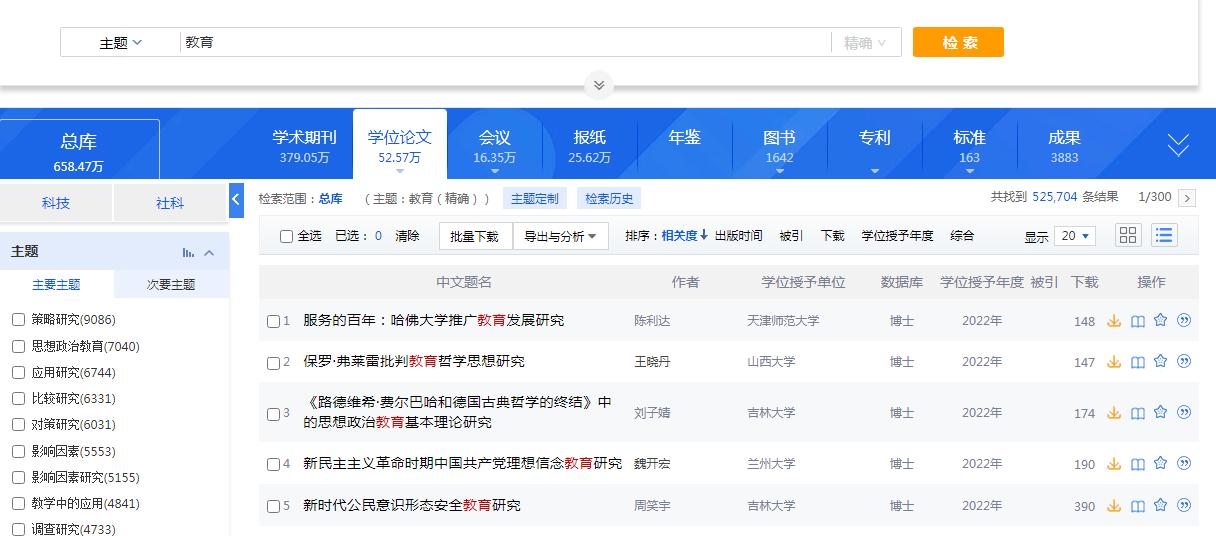1216x536 pixels.
Task: Expand advanced search with double chevron
Action: pyautogui.click(x=599, y=85)
